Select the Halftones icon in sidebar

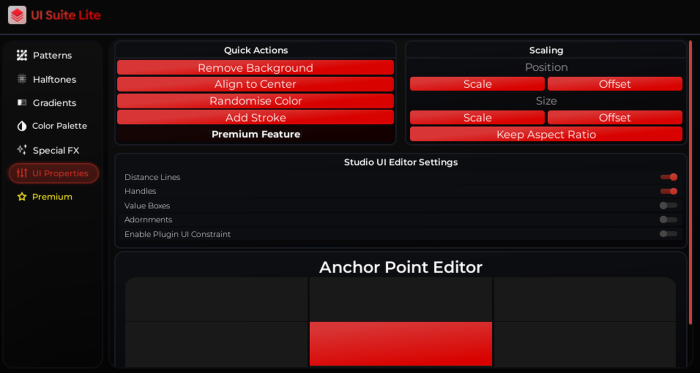(22, 79)
